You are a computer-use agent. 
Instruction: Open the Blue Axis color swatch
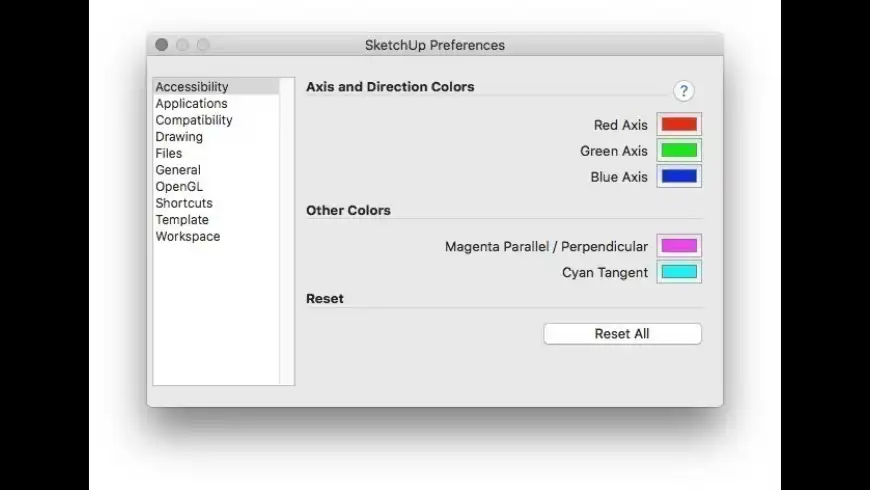pyautogui.click(x=679, y=177)
